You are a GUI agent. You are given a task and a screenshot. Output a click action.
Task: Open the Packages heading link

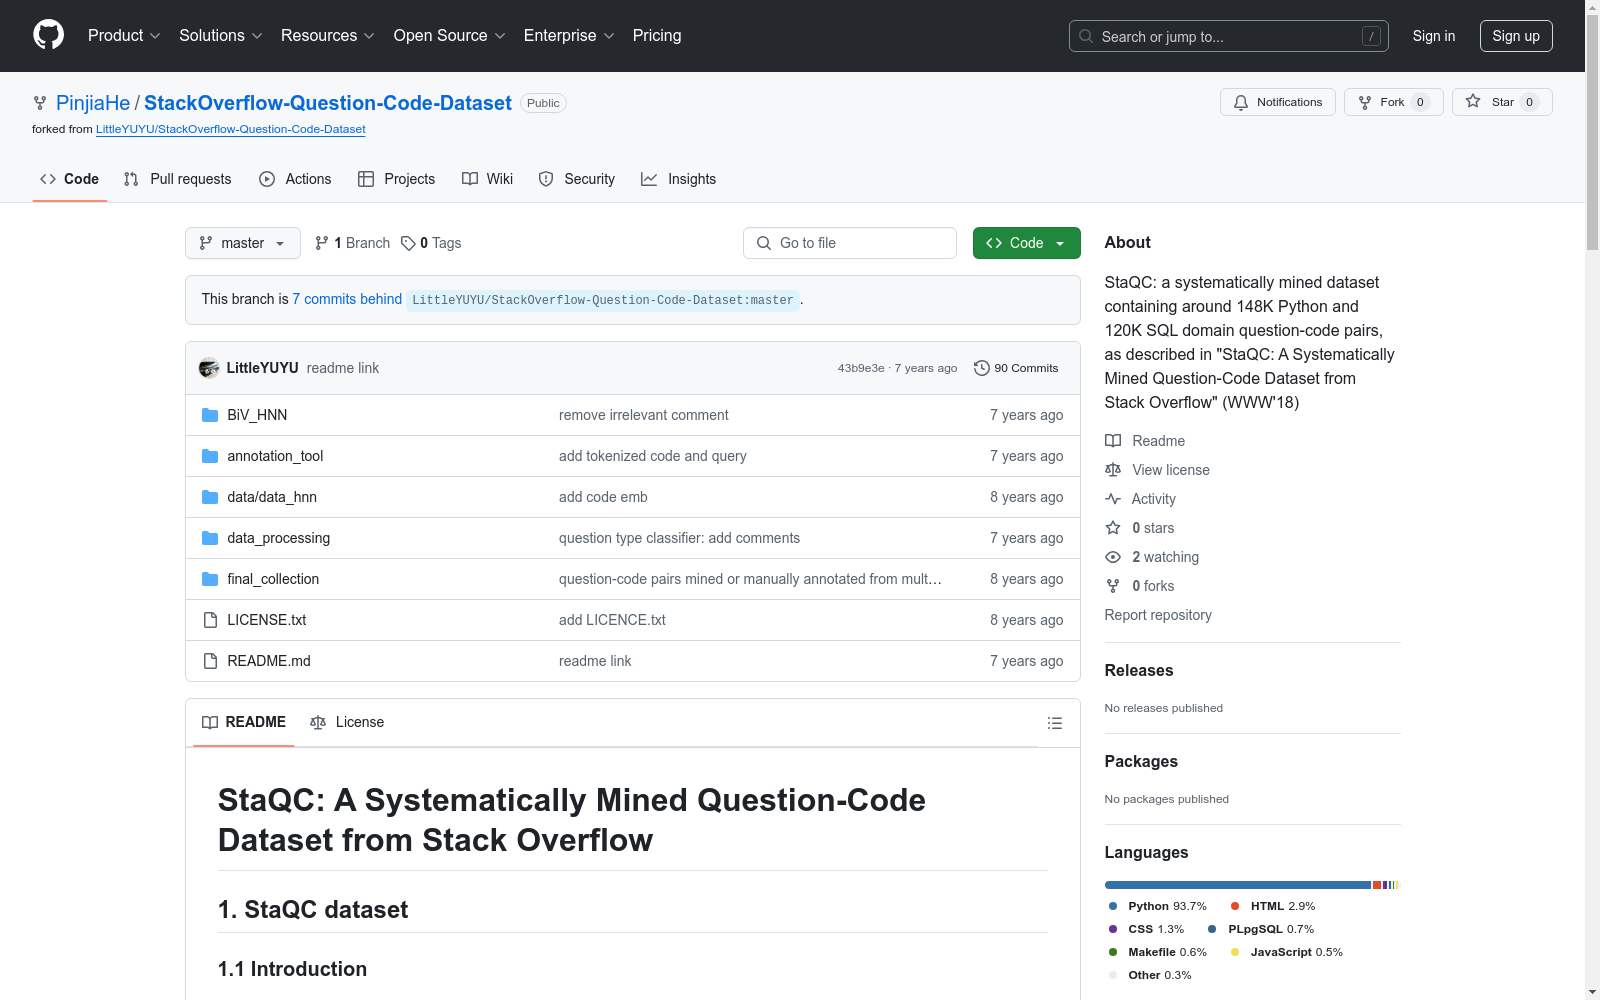click(x=1141, y=761)
